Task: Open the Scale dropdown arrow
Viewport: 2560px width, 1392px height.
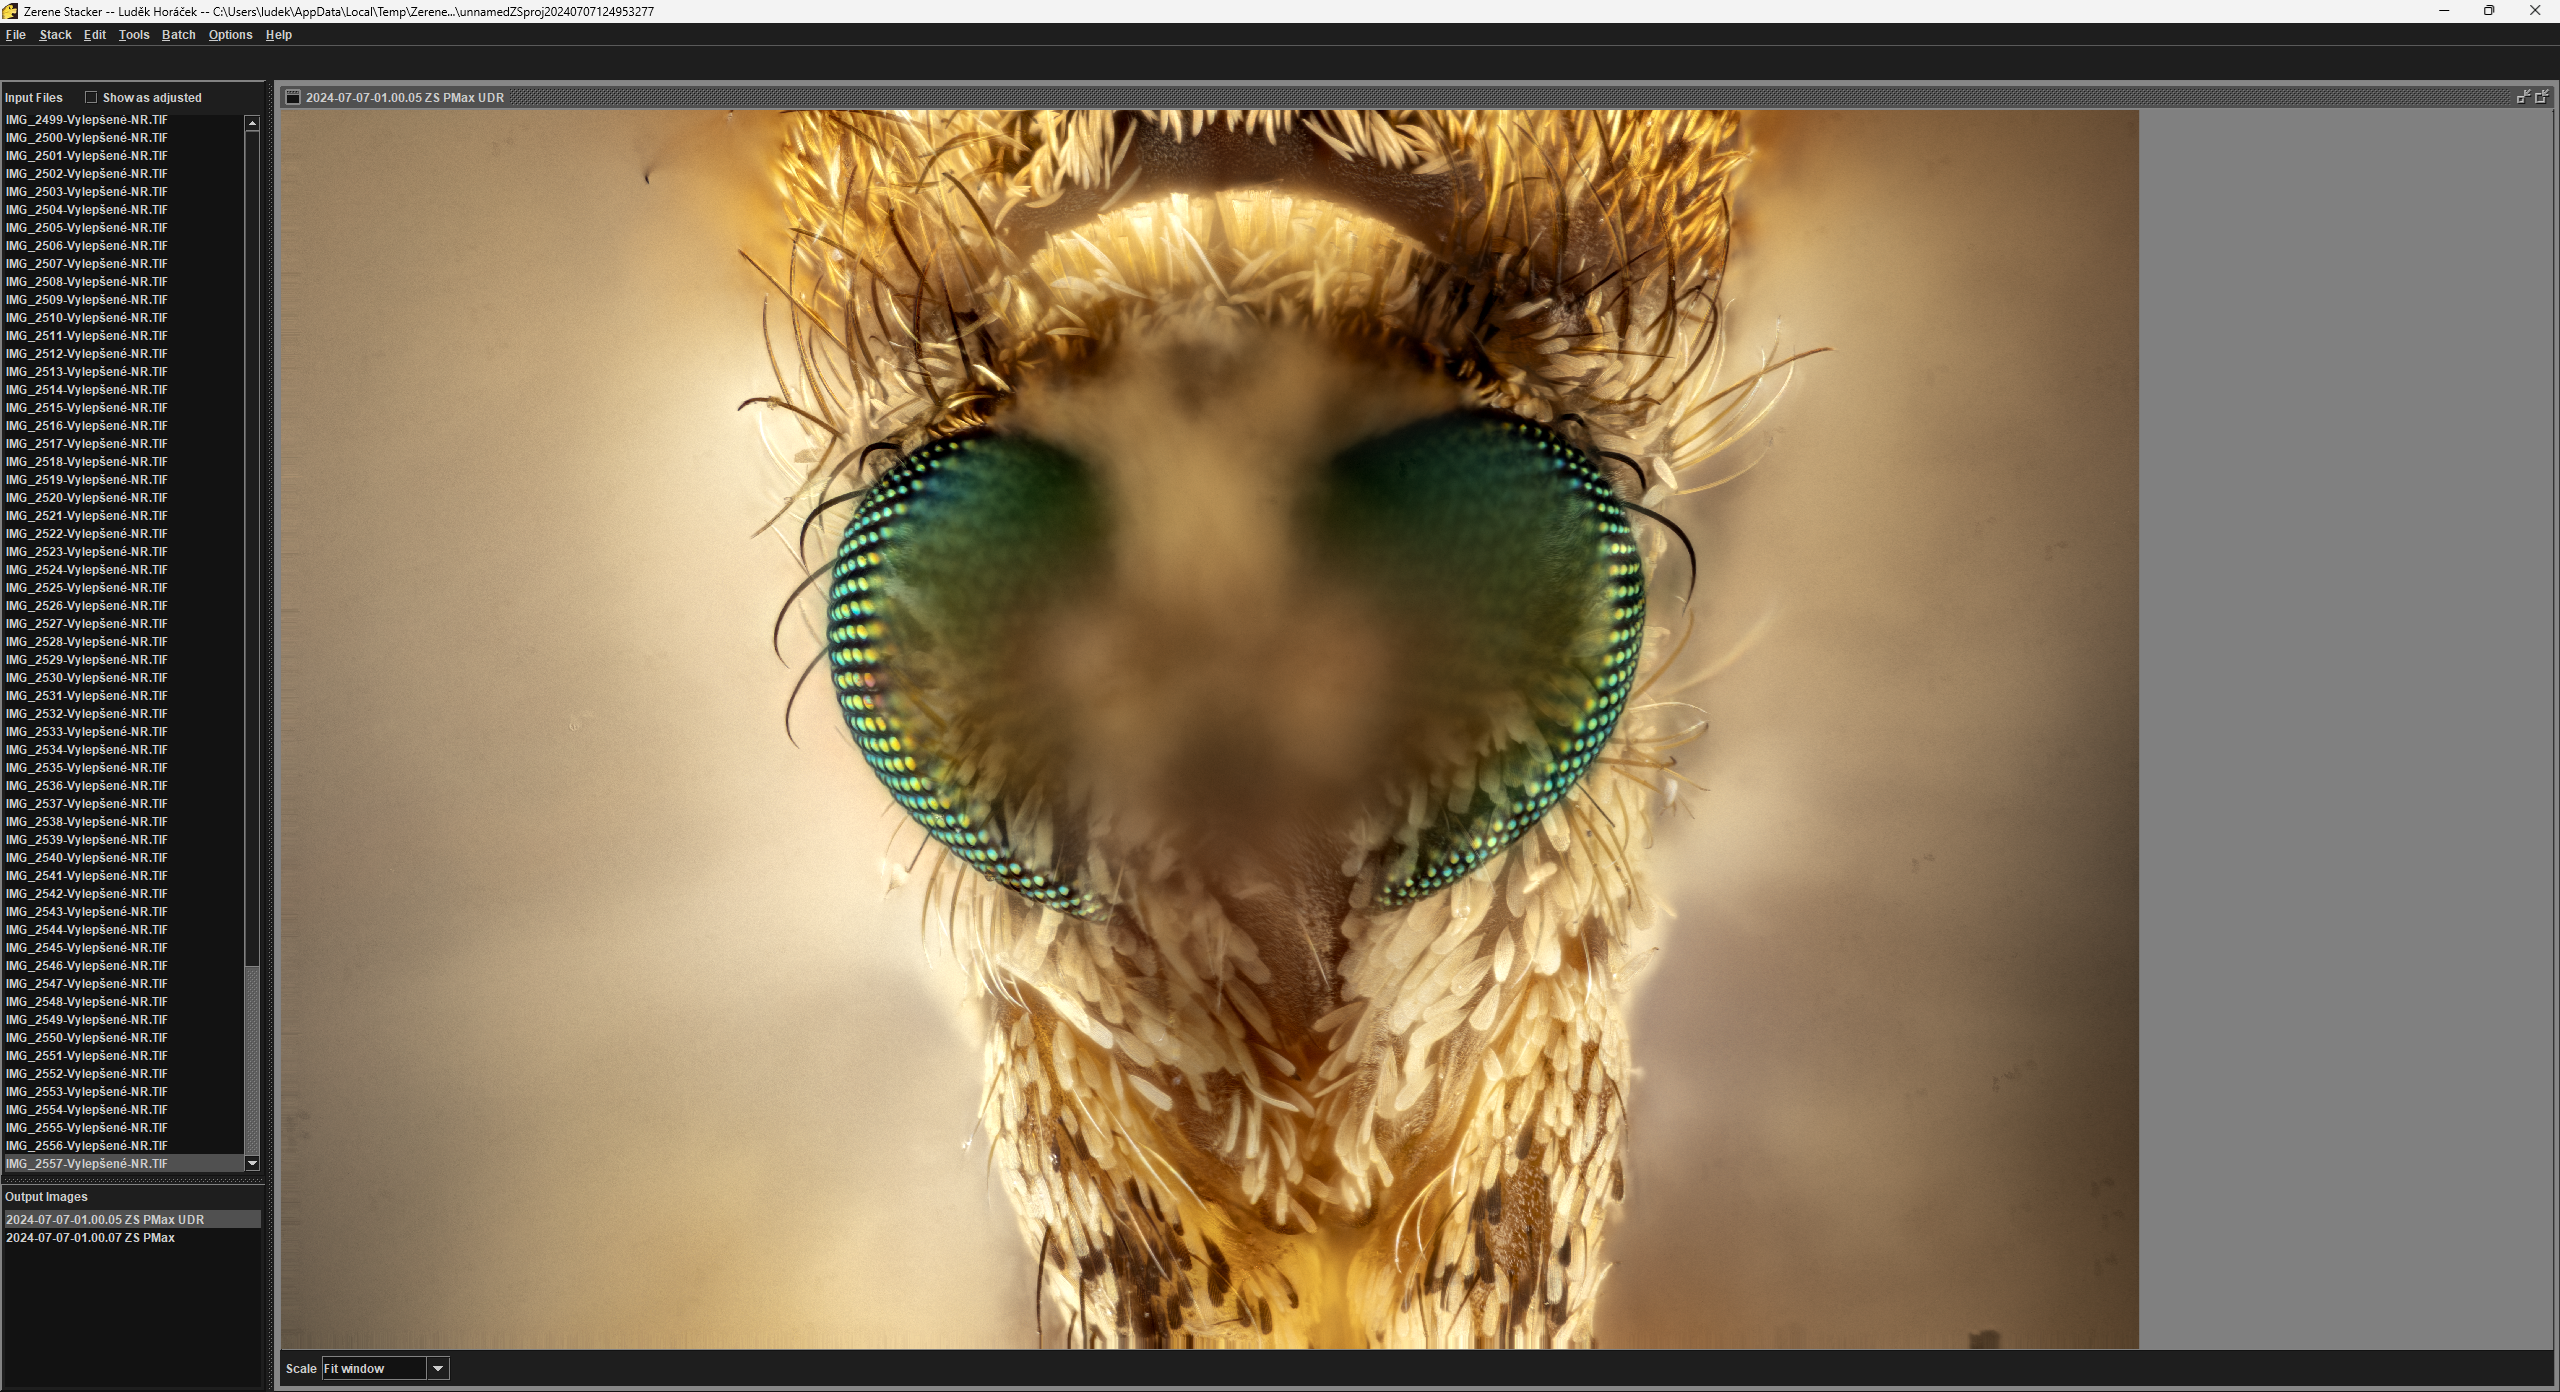Action: (x=438, y=1368)
